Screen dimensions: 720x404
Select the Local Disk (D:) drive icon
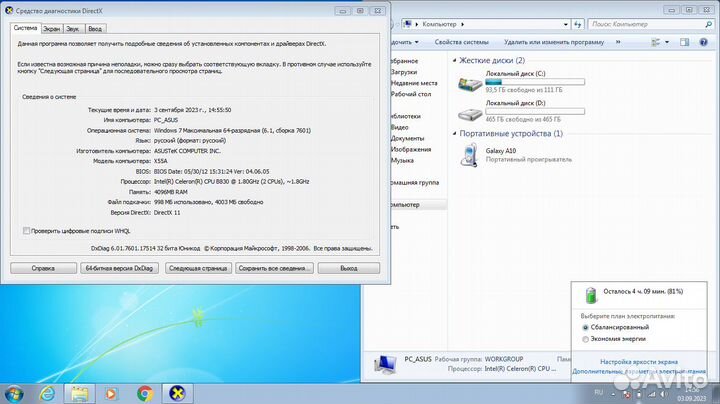coord(470,113)
